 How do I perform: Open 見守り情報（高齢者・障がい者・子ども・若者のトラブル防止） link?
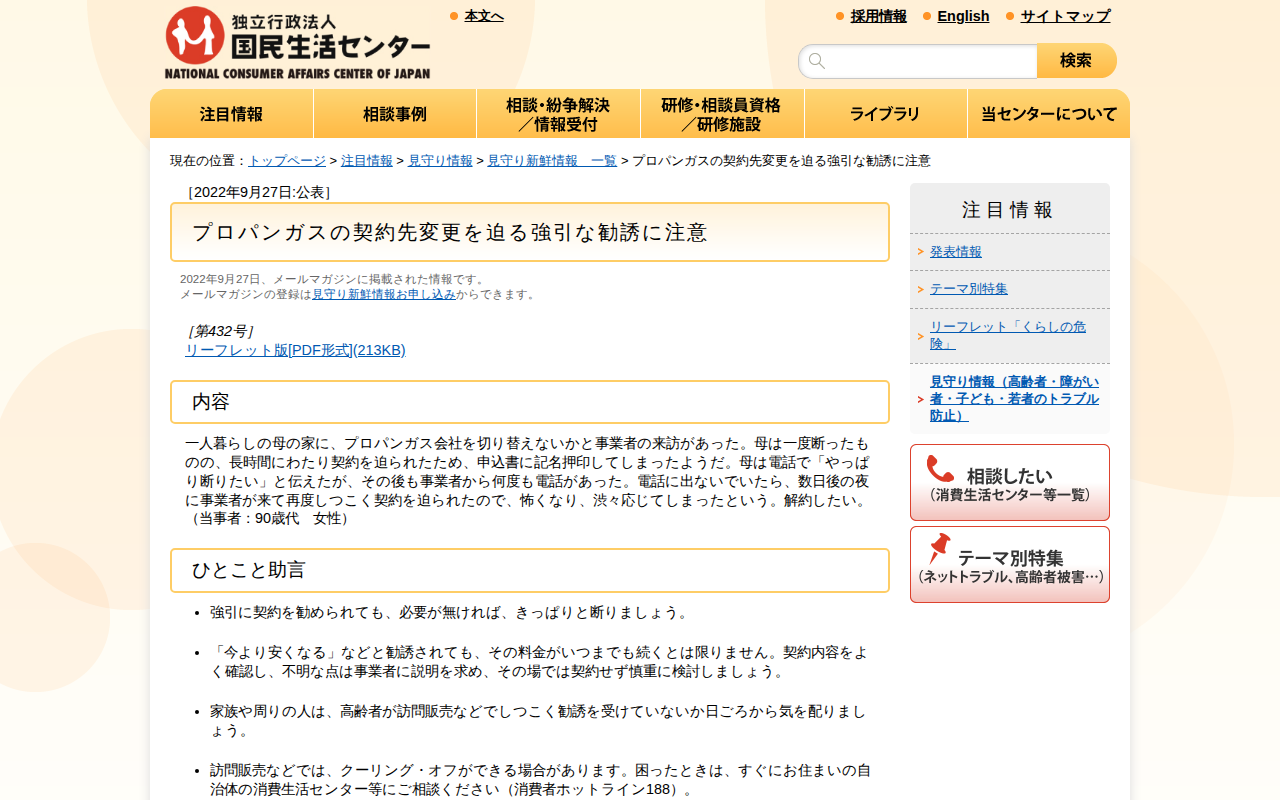[x=1014, y=399]
